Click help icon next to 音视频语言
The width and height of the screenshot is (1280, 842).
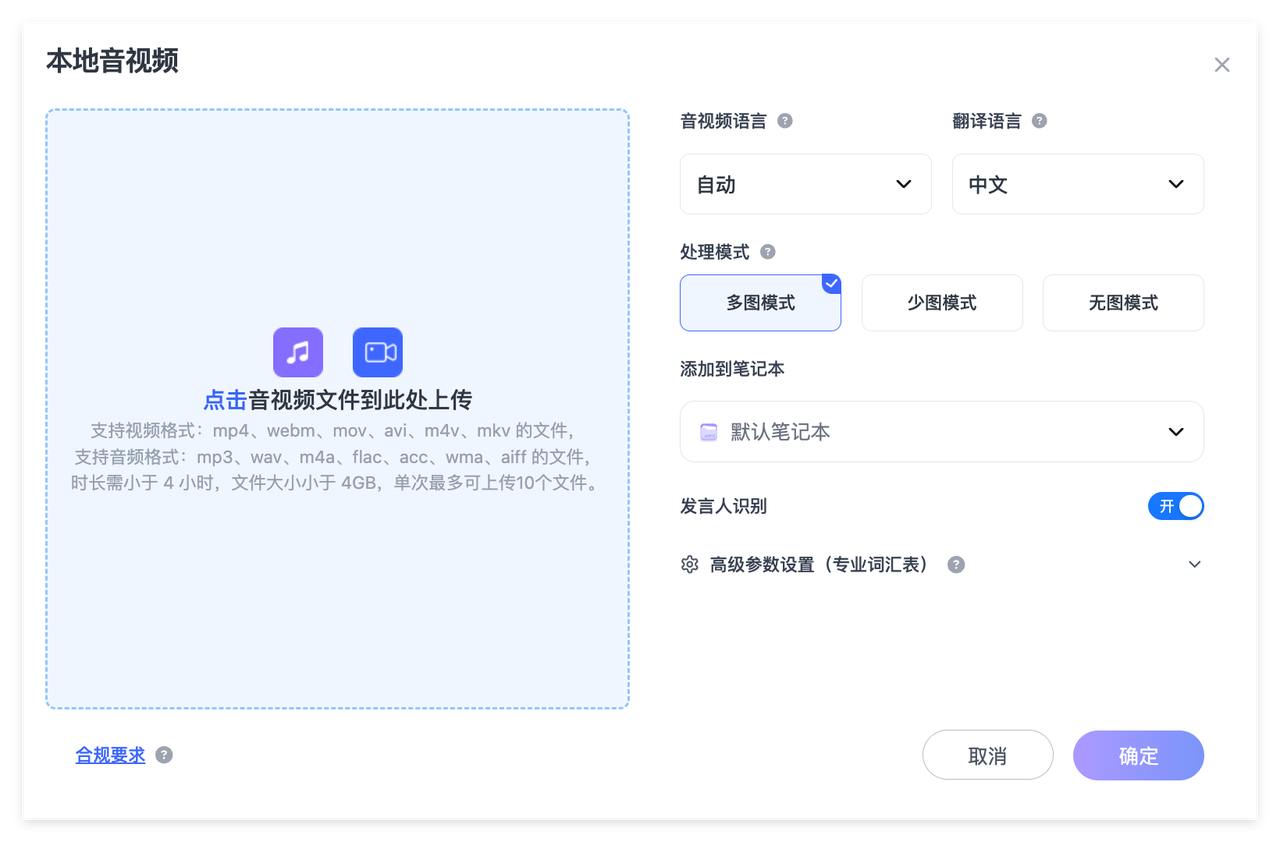[x=785, y=121]
